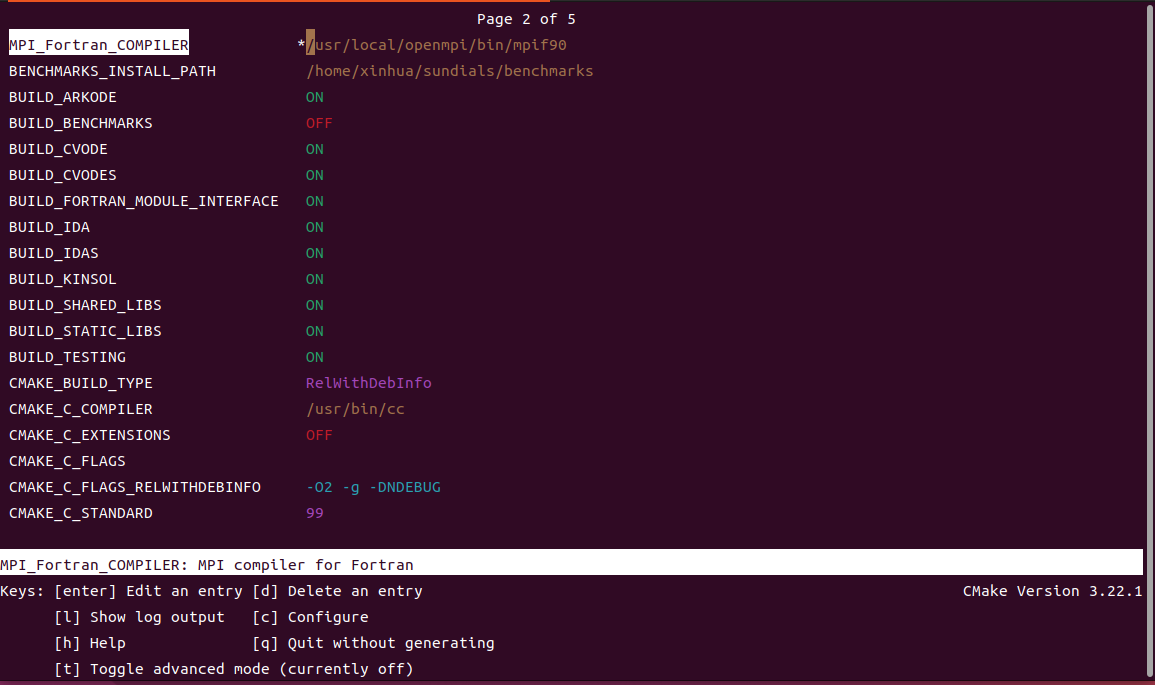This screenshot has height=685, width=1155.
Task: Toggle BUILD_IDA ON value
Action: pyautogui.click(x=315, y=228)
